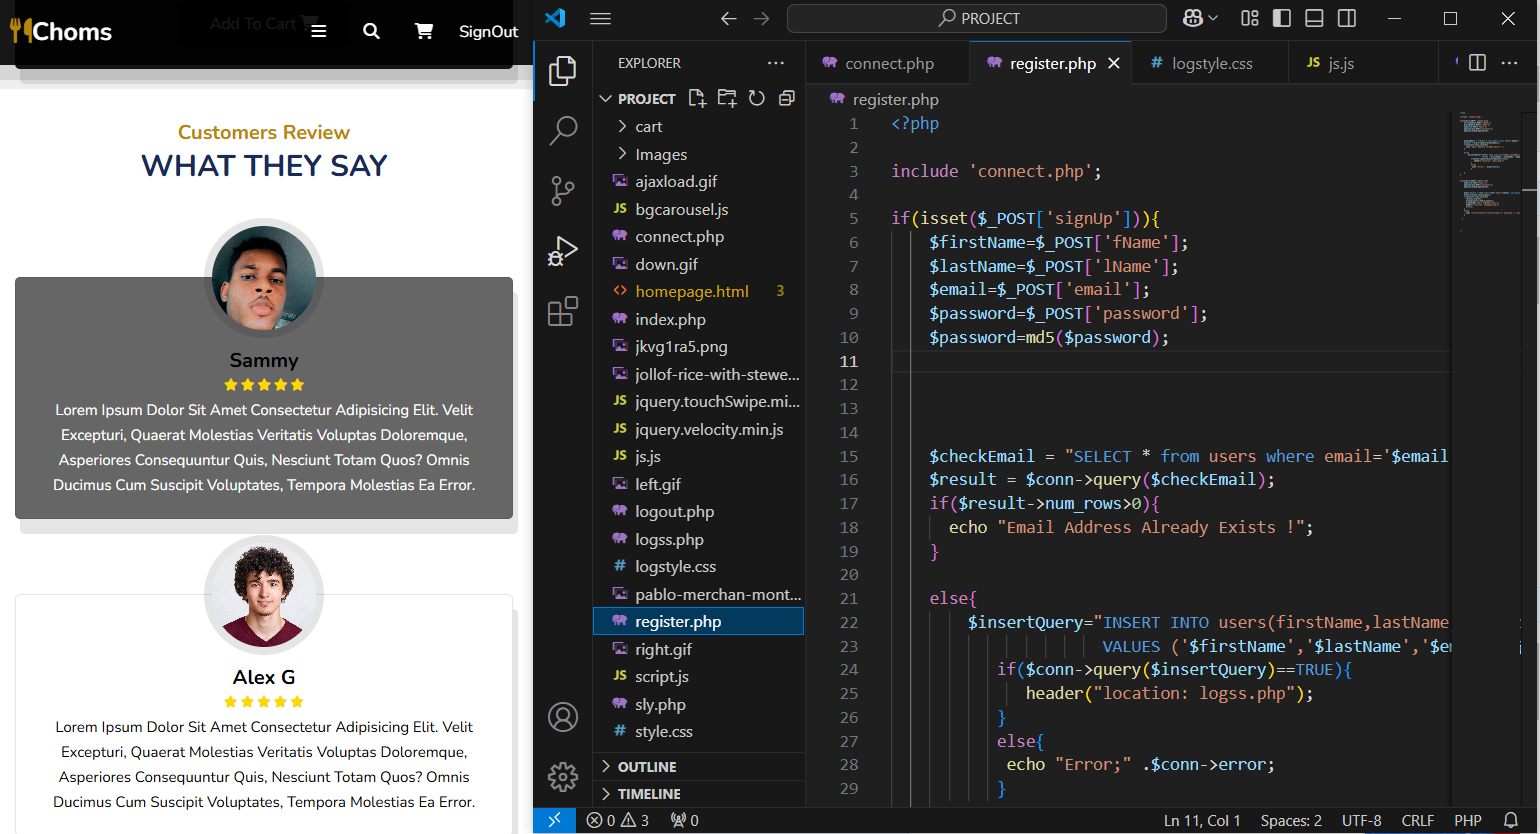Click the New Folder icon in Explorer
Image resolution: width=1540 pixels, height=834 pixels.
pyautogui.click(x=727, y=98)
